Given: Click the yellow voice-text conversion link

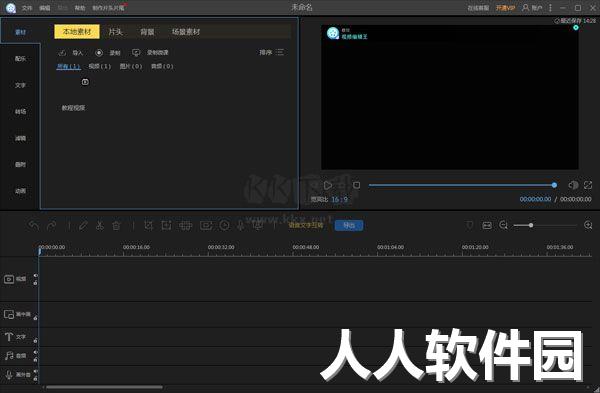Looking at the screenshot, I should point(306,225).
